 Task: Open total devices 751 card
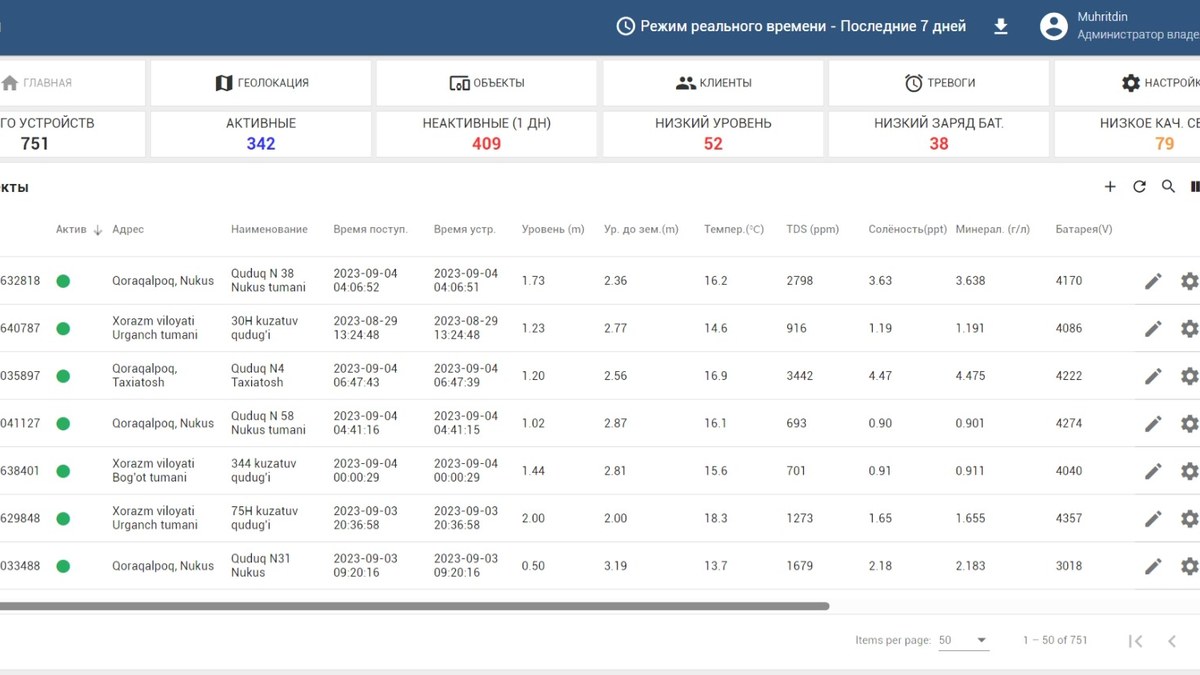(x=72, y=134)
